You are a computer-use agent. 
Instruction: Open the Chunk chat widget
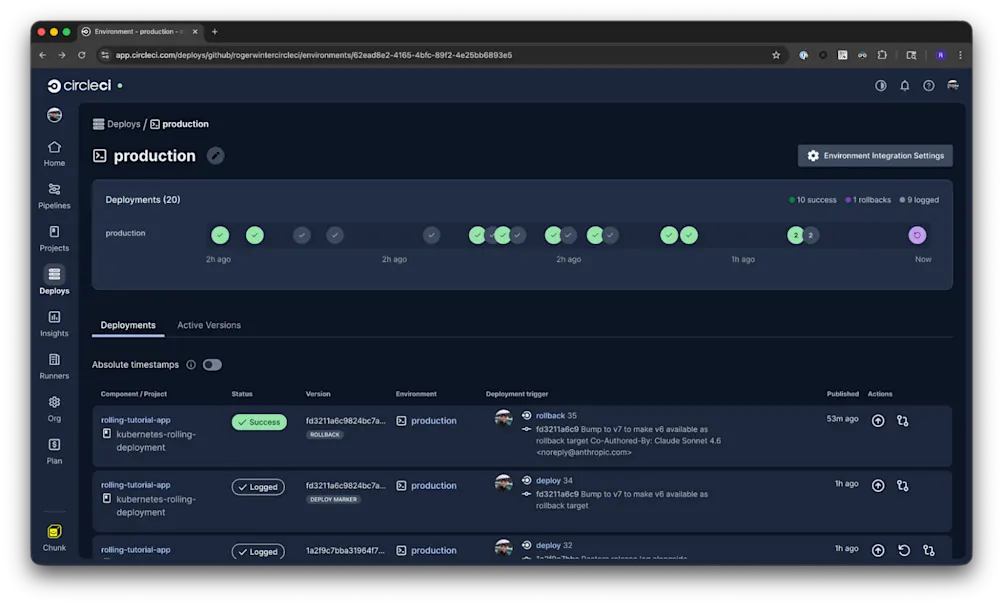pos(53,534)
